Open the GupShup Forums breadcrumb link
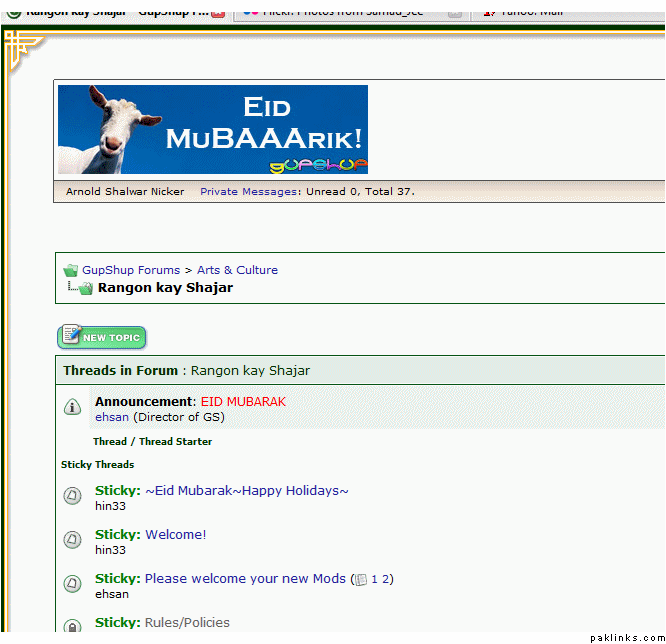This screenshot has width=666, height=644. pyautogui.click(x=131, y=270)
